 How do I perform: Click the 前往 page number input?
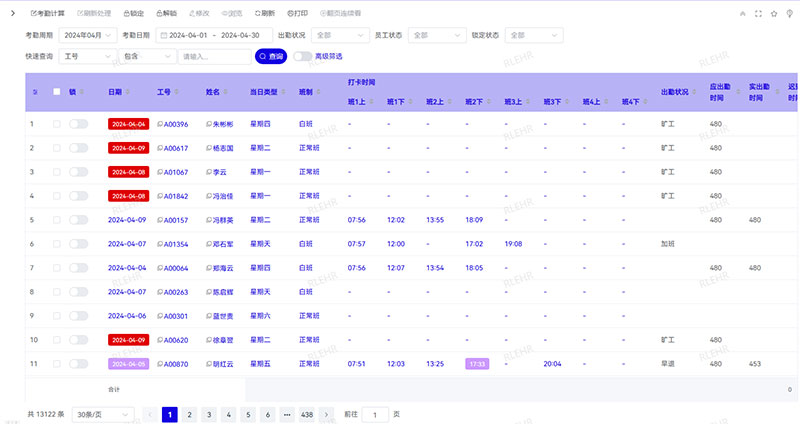tap(375, 415)
